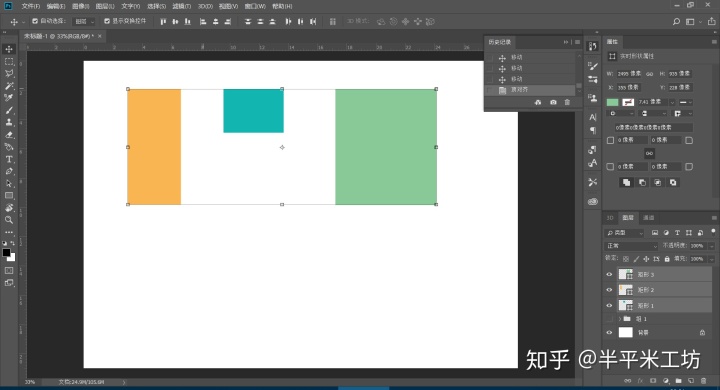Viewport: 720px width, 390px height.
Task: Select the Move tool in the toolbox
Action: tap(9, 49)
